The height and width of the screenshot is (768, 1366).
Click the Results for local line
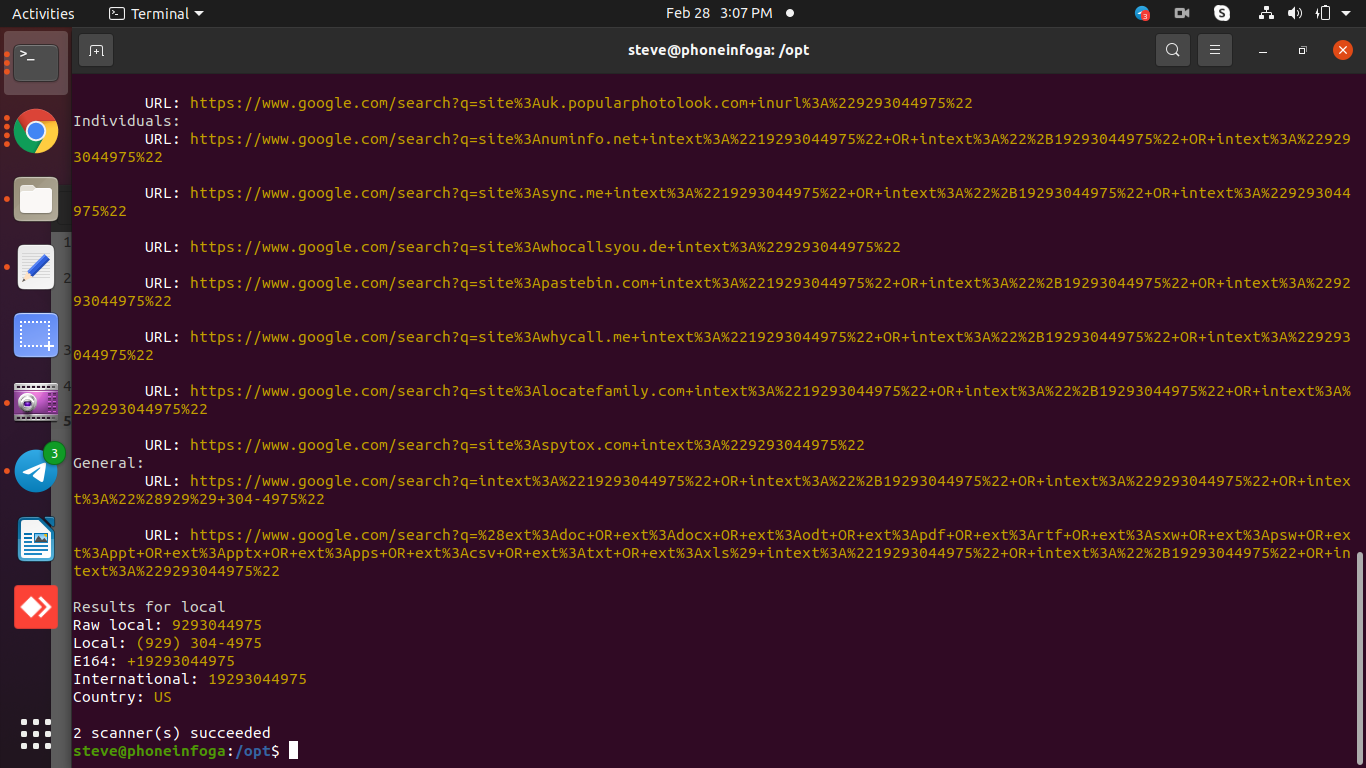(149, 607)
